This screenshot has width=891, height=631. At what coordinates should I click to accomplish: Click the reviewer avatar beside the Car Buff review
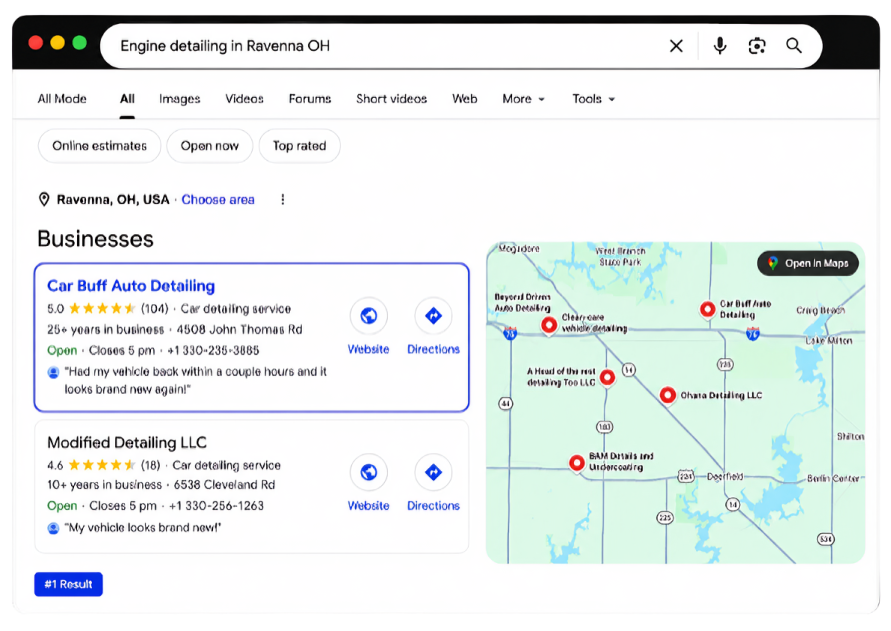pos(53,372)
